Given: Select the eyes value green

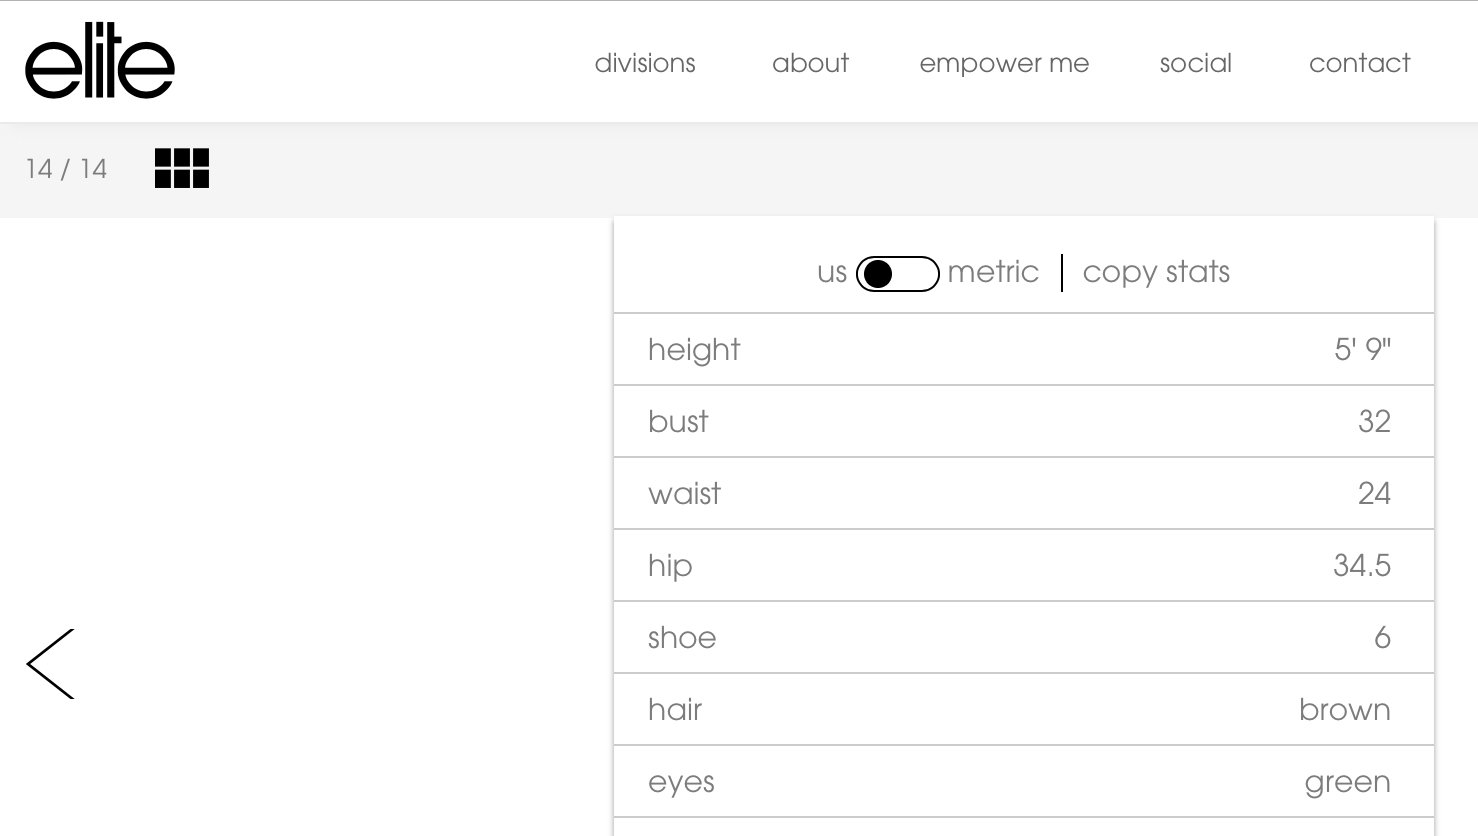Looking at the screenshot, I should tap(1347, 782).
